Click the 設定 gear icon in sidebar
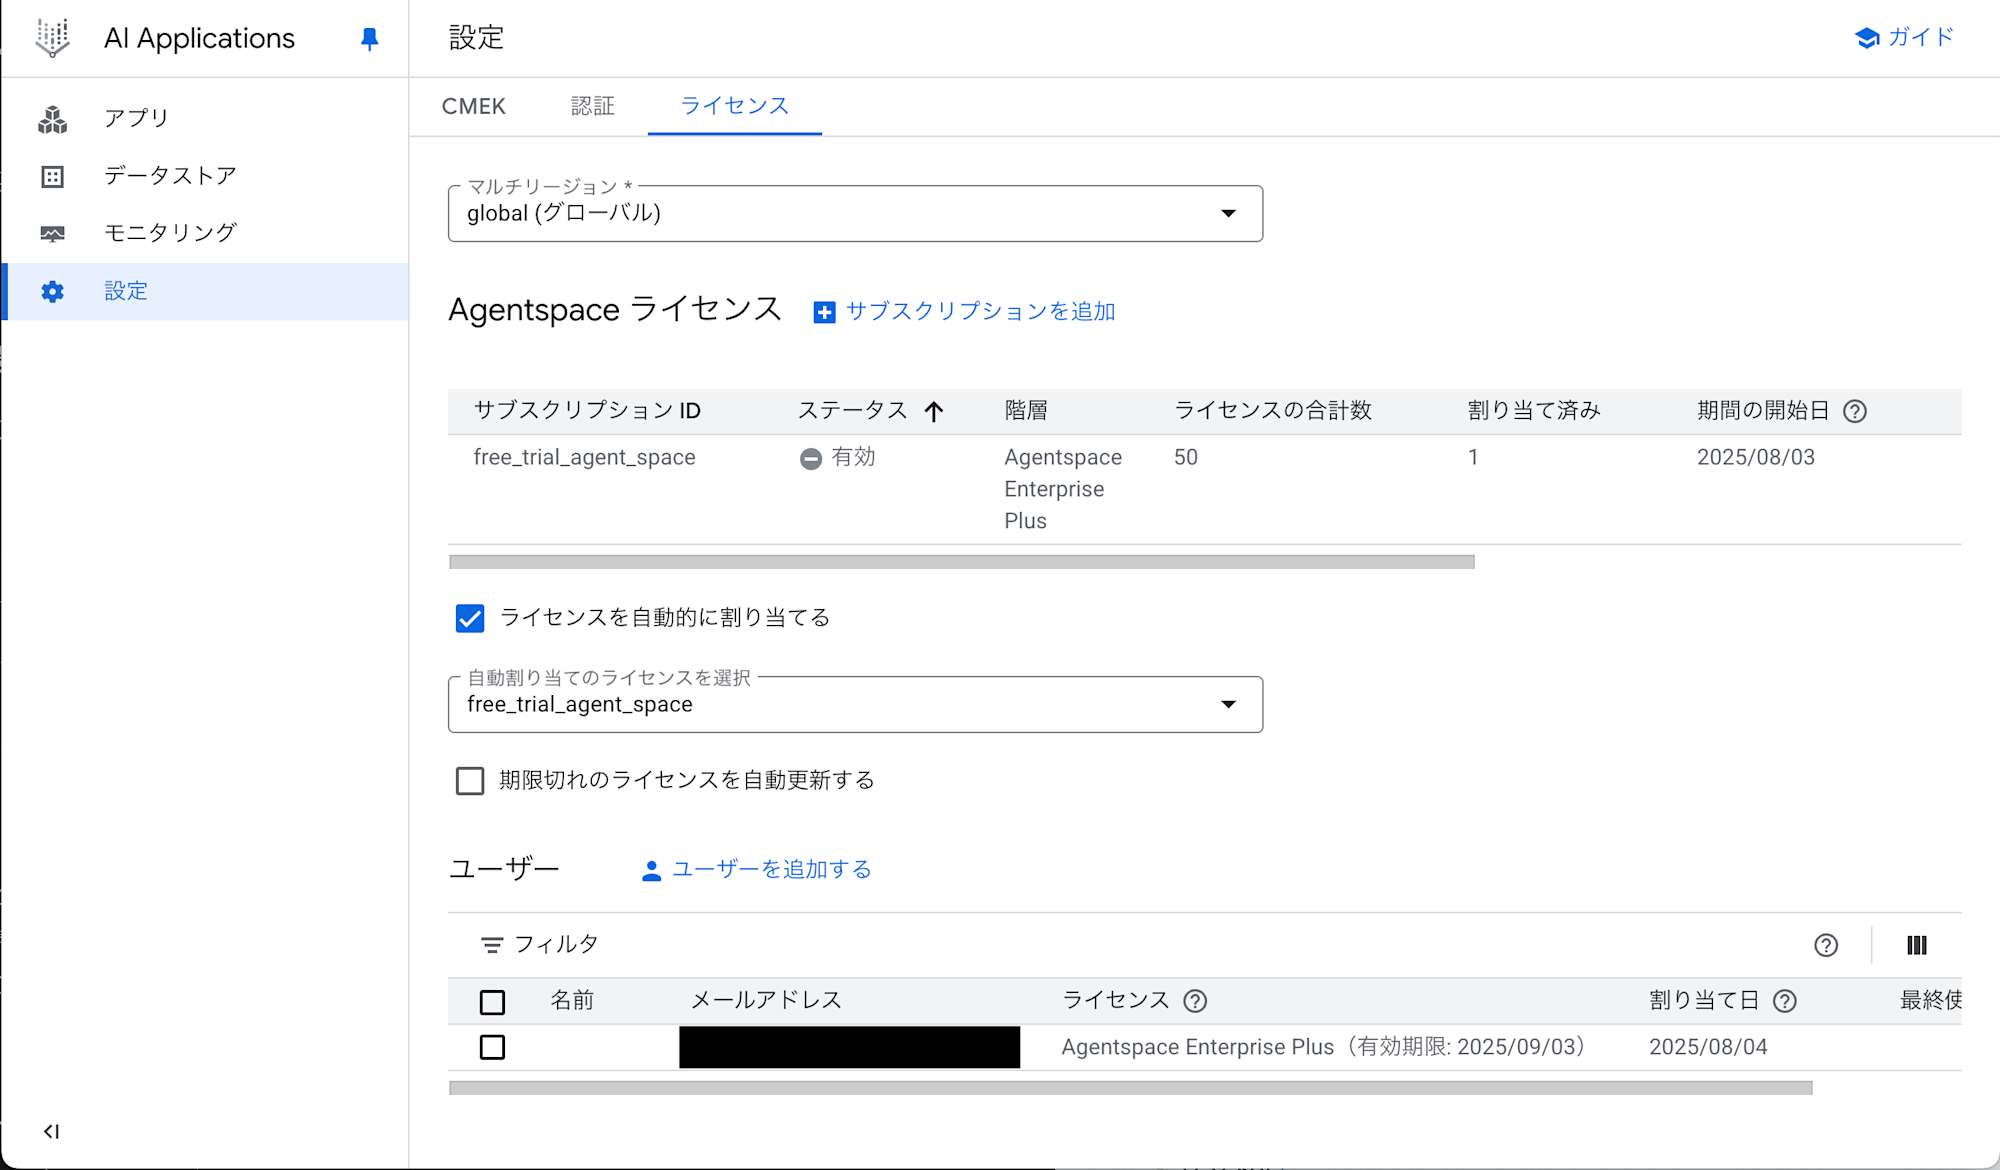Viewport: 2000px width, 1170px height. (53, 291)
